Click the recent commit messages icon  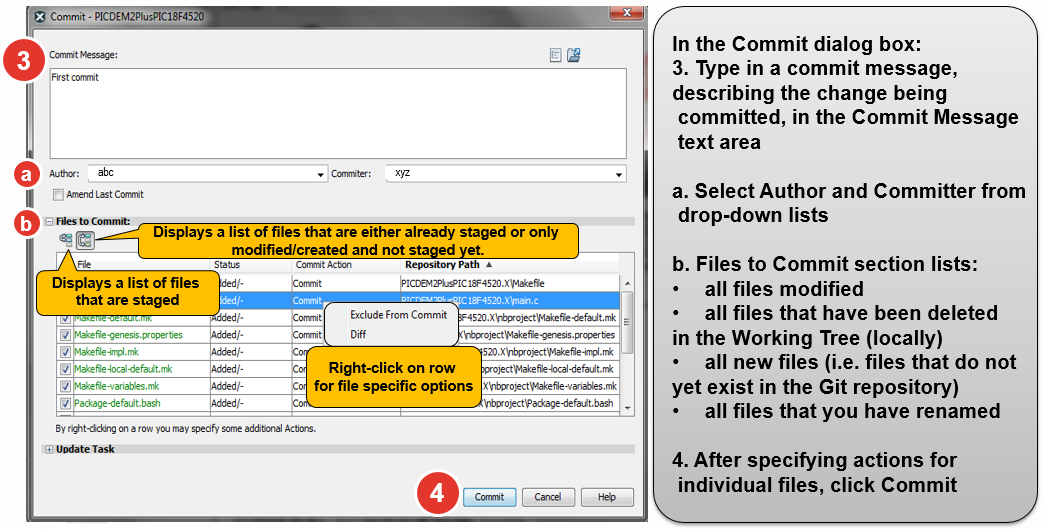(x=556, y=56)
